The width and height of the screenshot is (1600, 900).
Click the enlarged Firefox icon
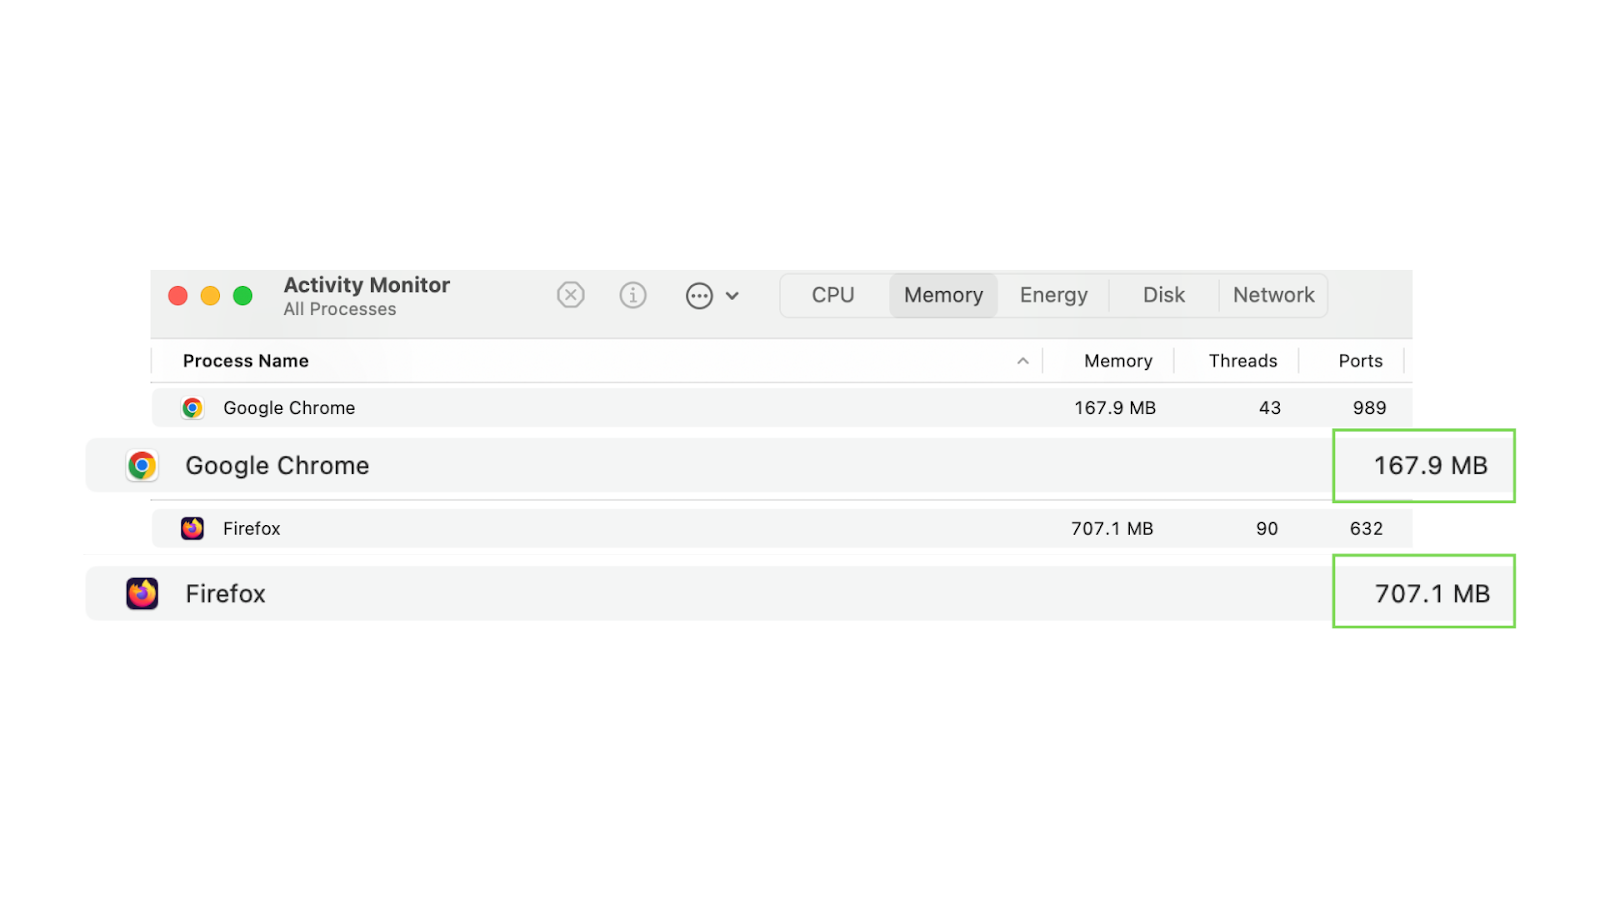click(142, 594)
